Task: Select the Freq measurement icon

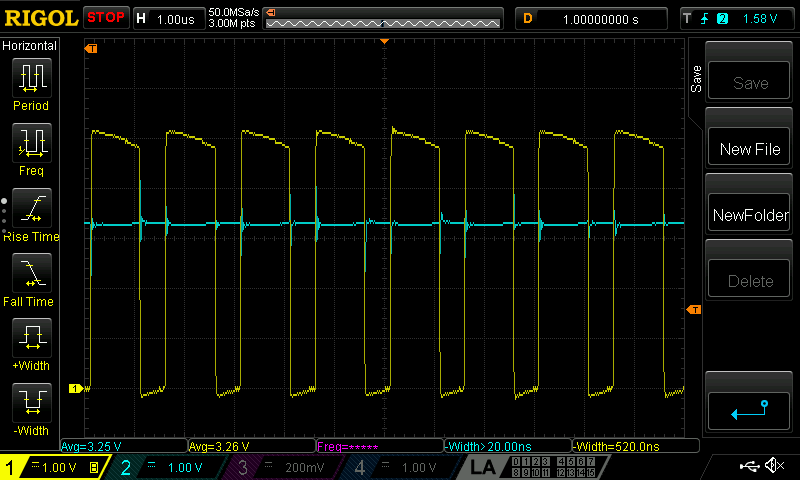Action: click(x=31, y=144)
